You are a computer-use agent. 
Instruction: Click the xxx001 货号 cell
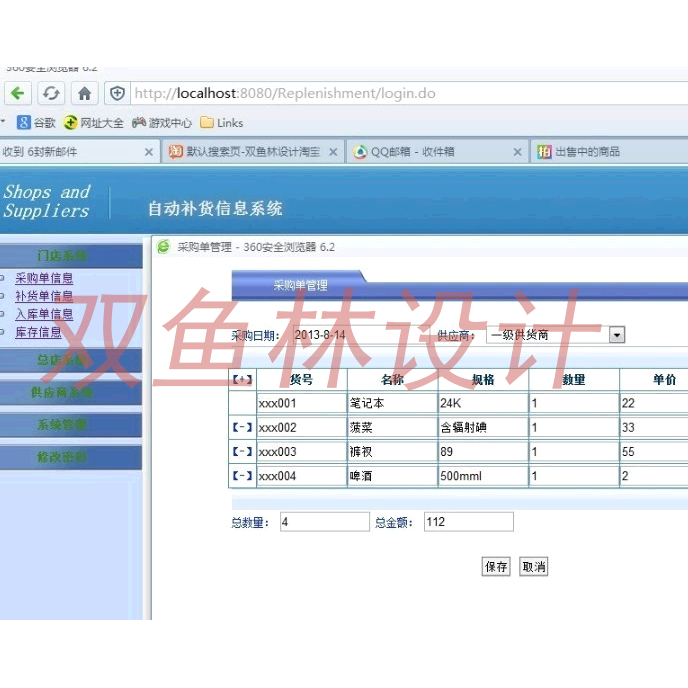pos(301,403)
